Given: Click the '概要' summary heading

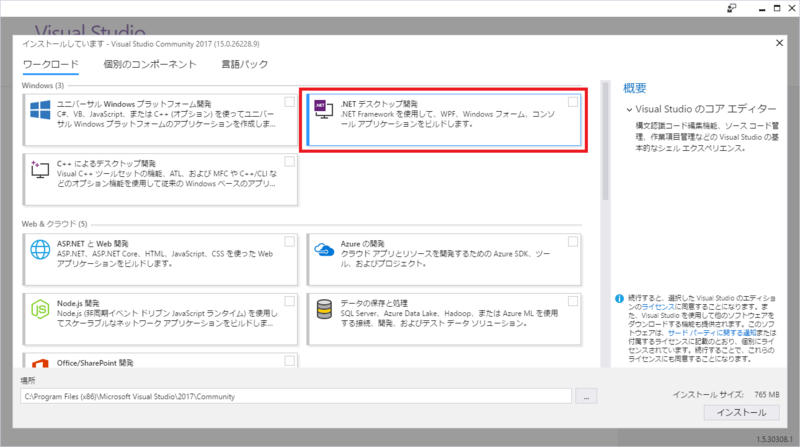Looking at the screenshot, I should 635,88.
